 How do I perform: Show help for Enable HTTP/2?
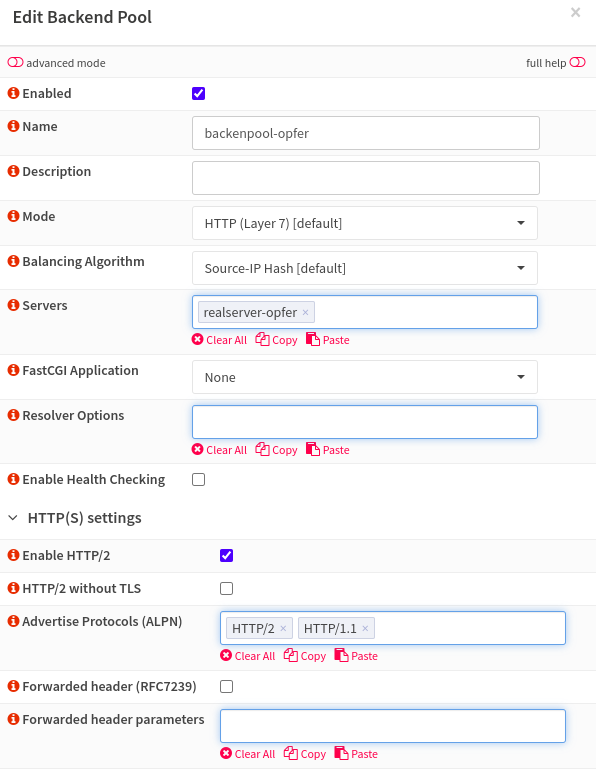coord(14,555)
